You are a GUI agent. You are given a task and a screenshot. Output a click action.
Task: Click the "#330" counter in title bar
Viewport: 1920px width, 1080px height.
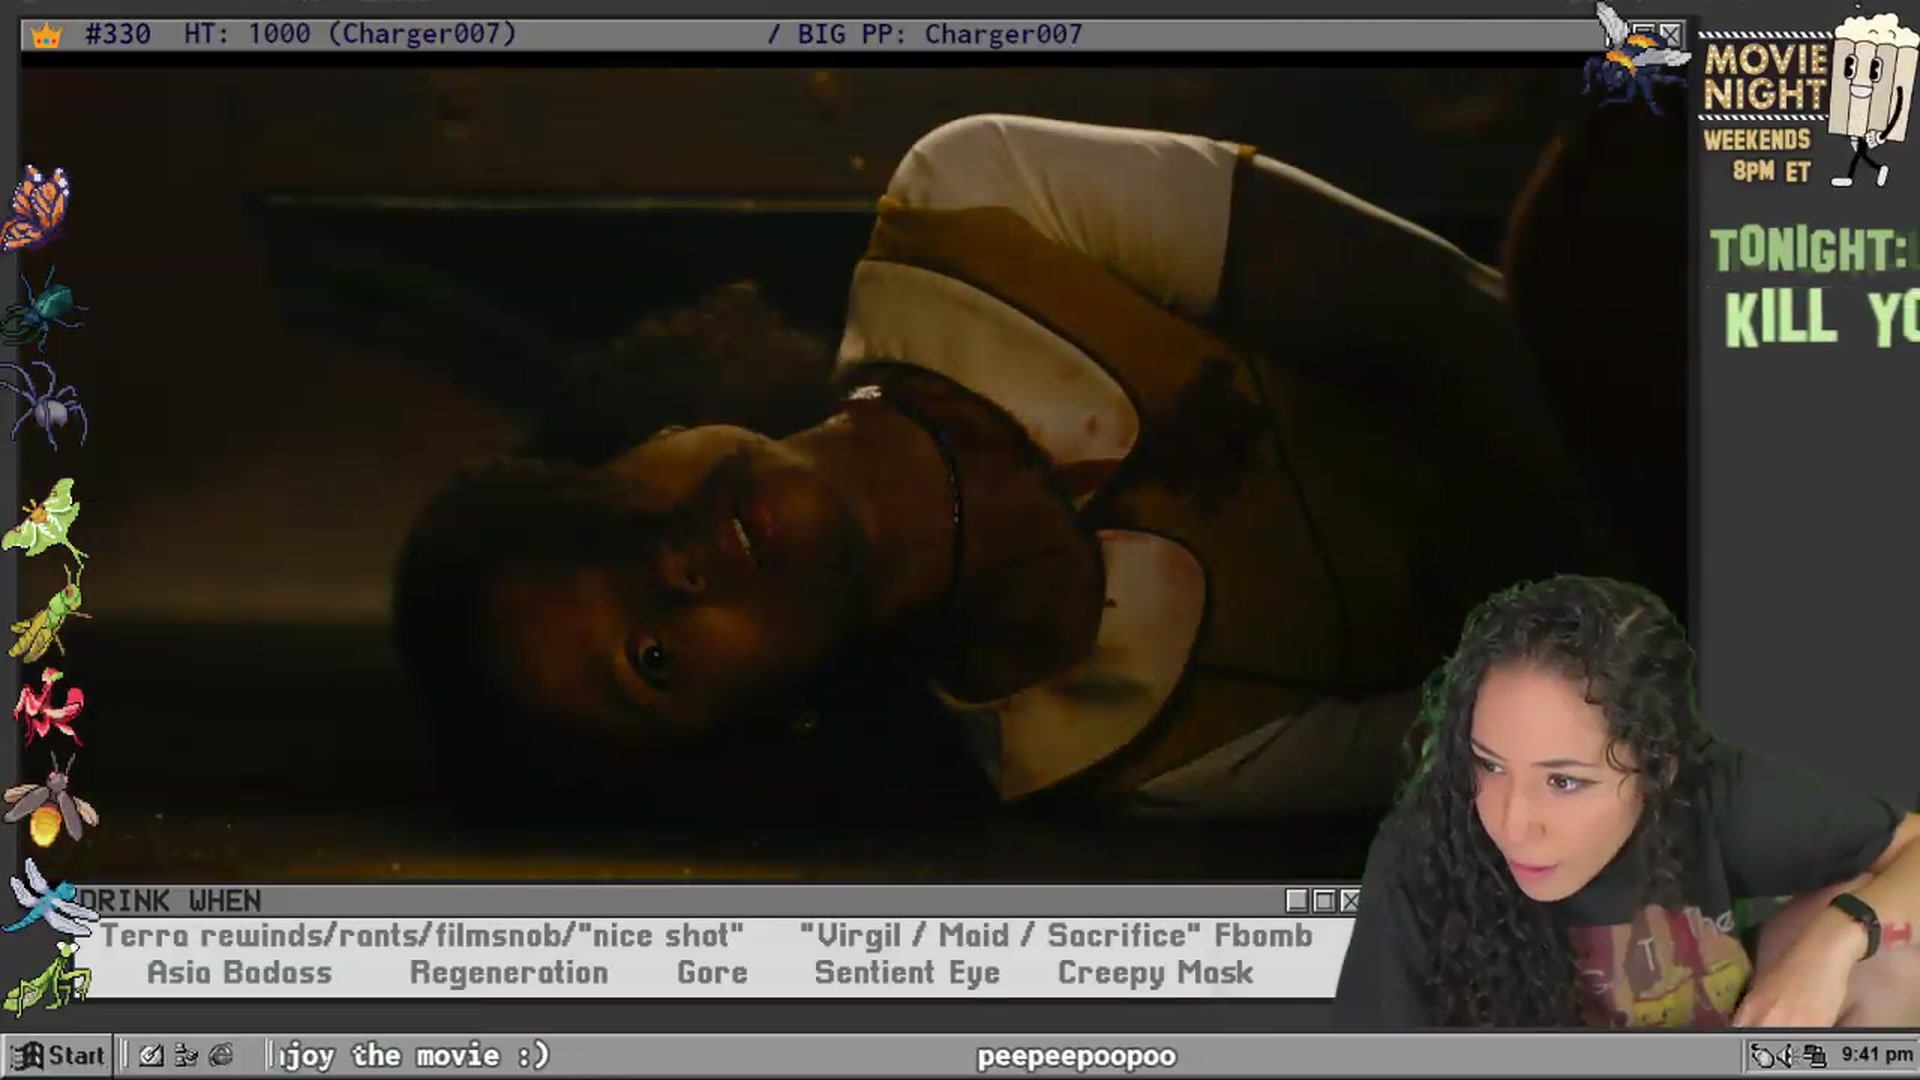(x=118, y=34)
